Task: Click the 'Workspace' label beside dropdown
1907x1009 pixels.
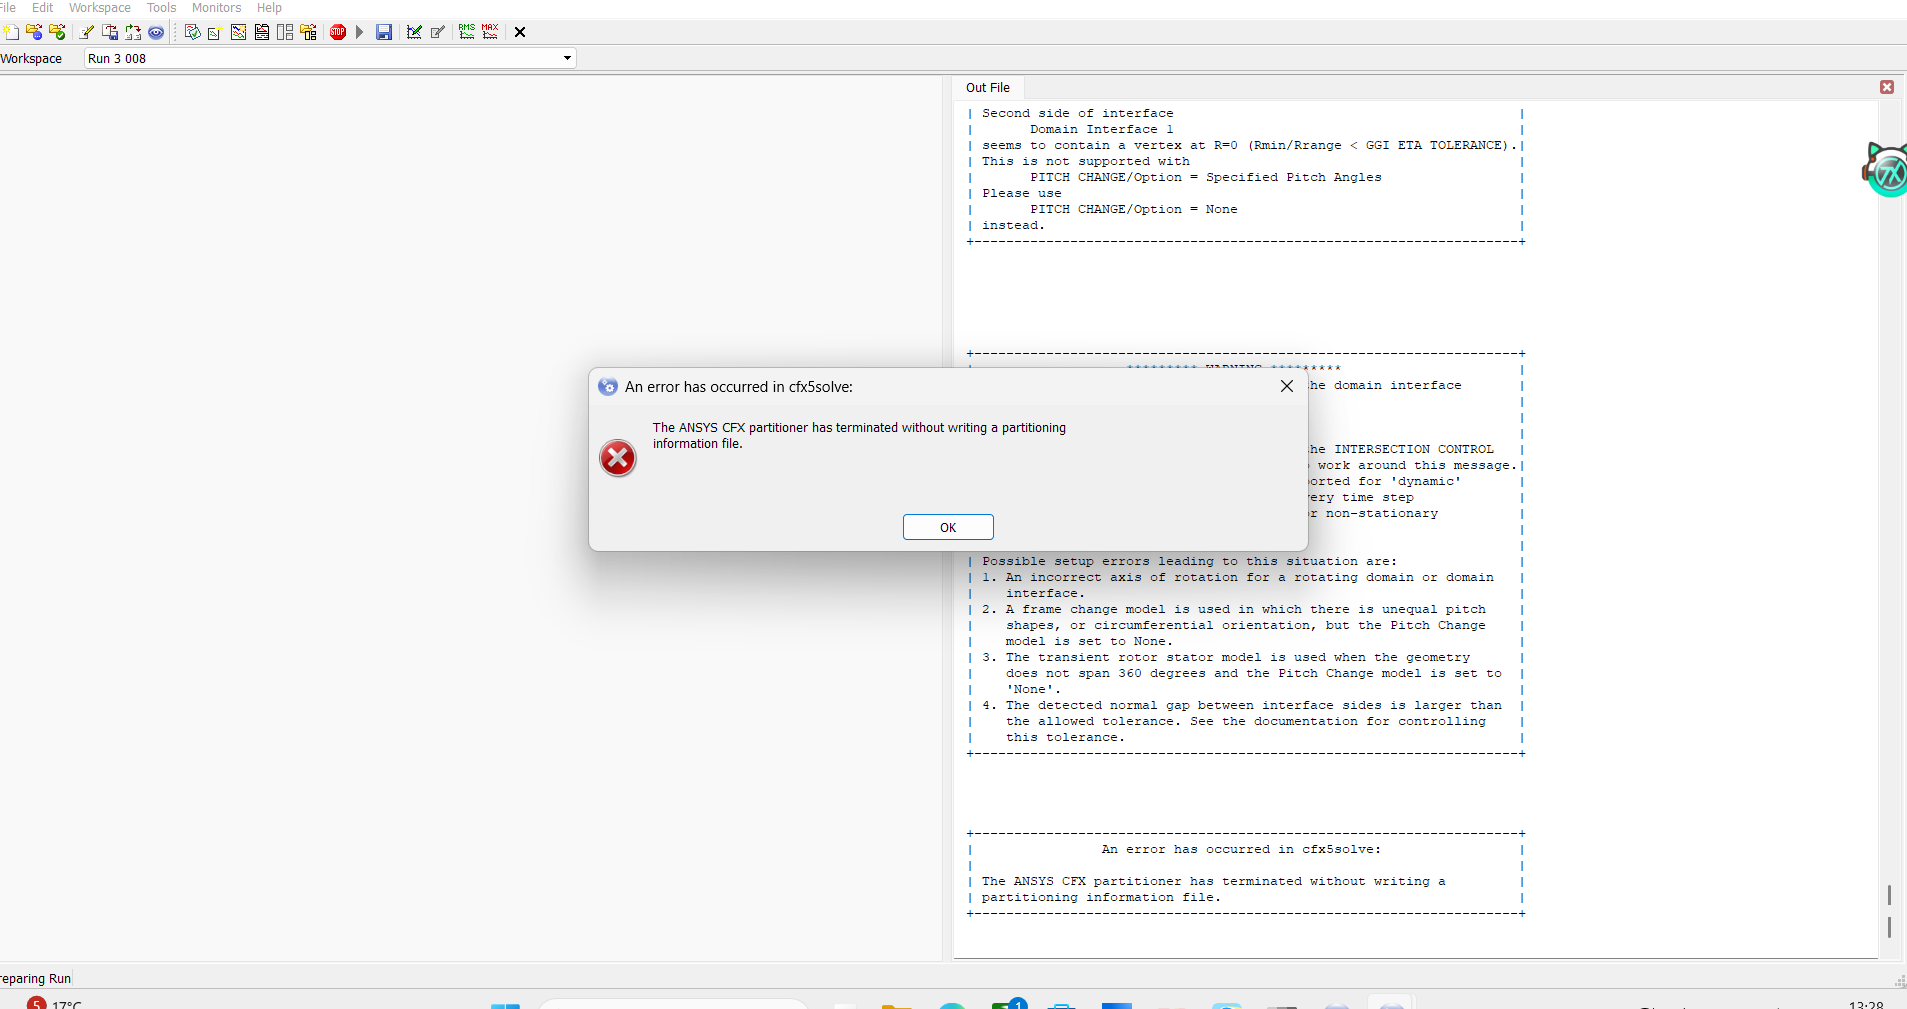Action: (x=31, y=58)
